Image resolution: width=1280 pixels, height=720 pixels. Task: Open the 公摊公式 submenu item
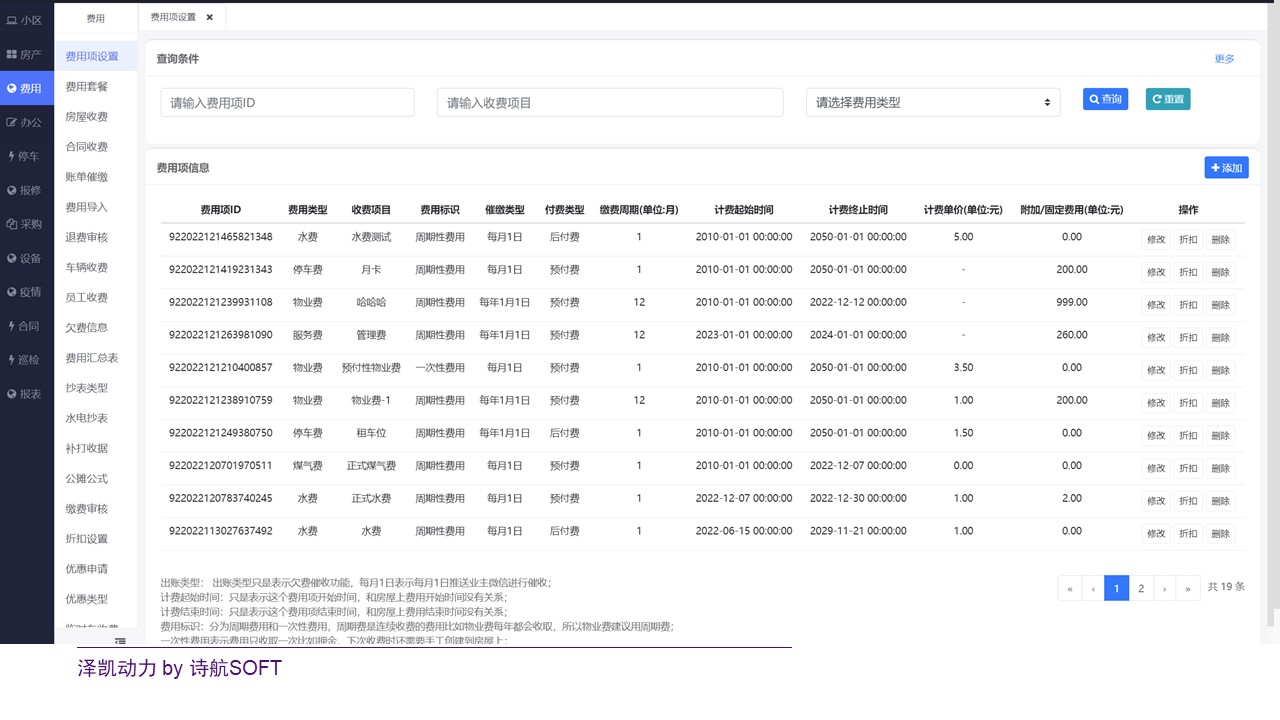(96, 478)
